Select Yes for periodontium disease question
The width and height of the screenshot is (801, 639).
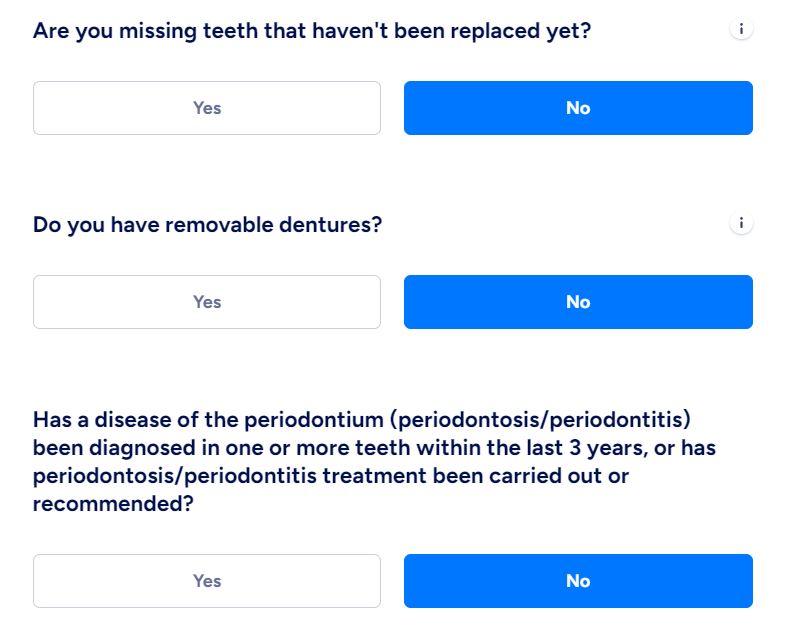click(x=206, y=580)
